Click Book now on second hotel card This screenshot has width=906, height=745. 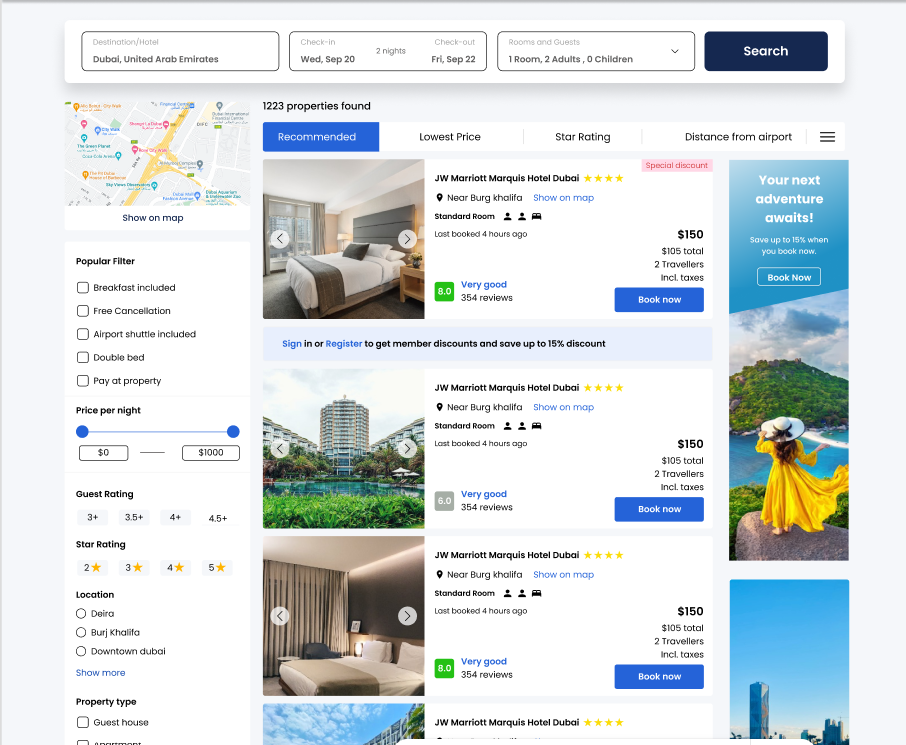(x=659, y=509)
